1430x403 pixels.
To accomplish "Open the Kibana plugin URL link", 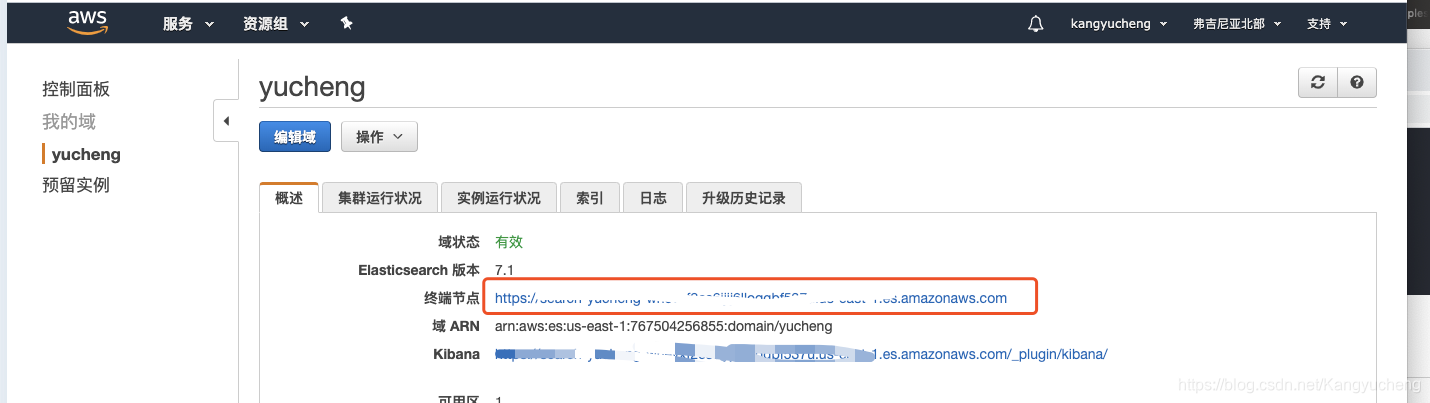I will point(801,354).
